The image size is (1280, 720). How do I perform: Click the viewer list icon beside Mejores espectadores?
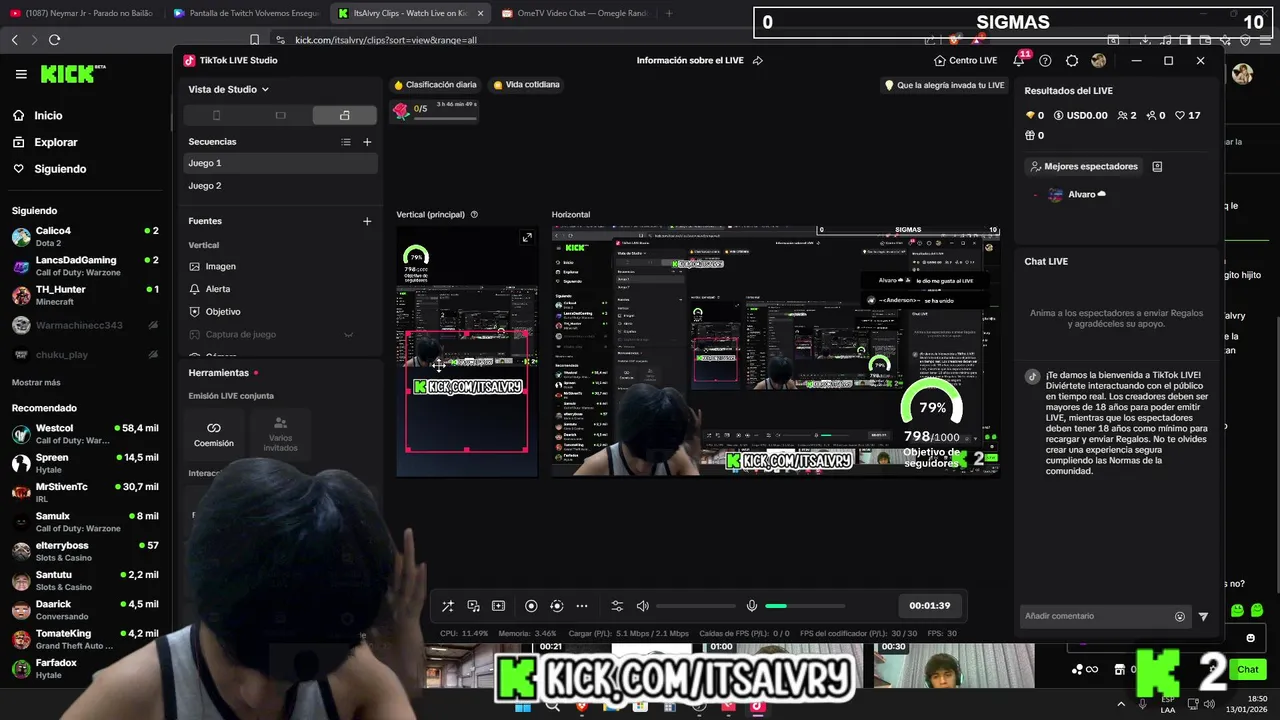(x=1157, y=166)
